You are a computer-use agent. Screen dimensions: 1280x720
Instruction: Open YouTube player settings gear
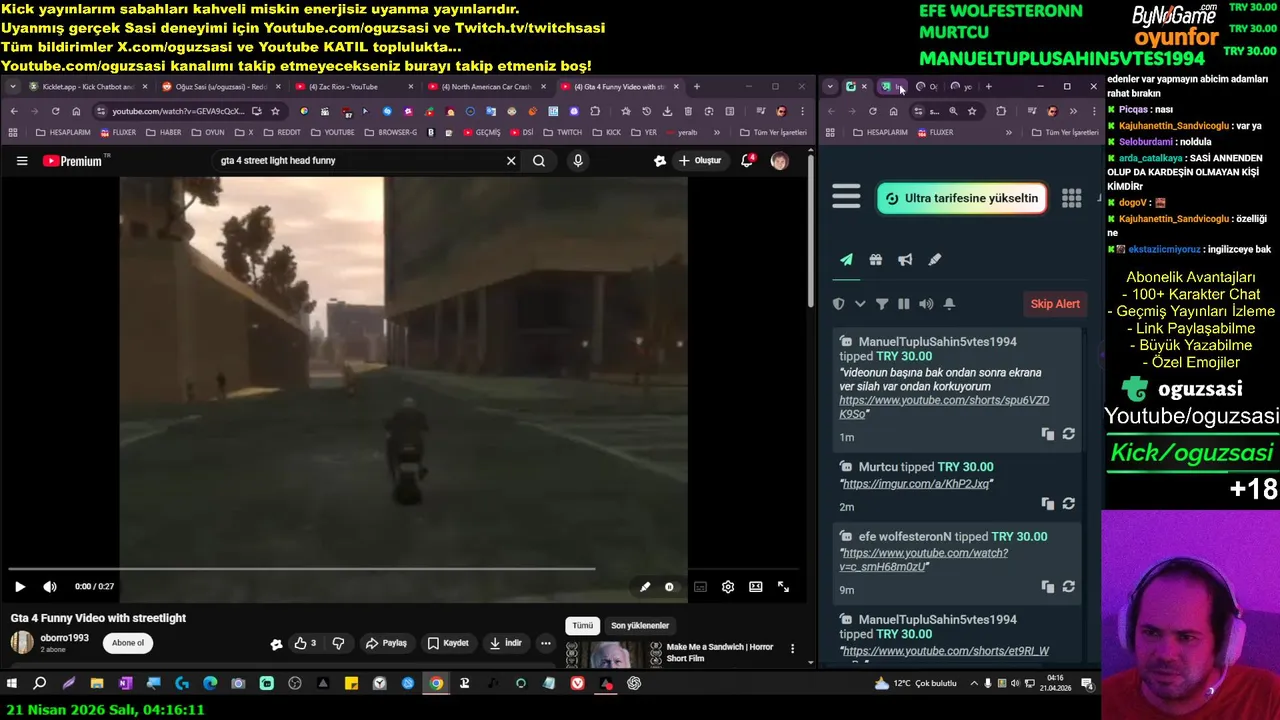[728, 587]
